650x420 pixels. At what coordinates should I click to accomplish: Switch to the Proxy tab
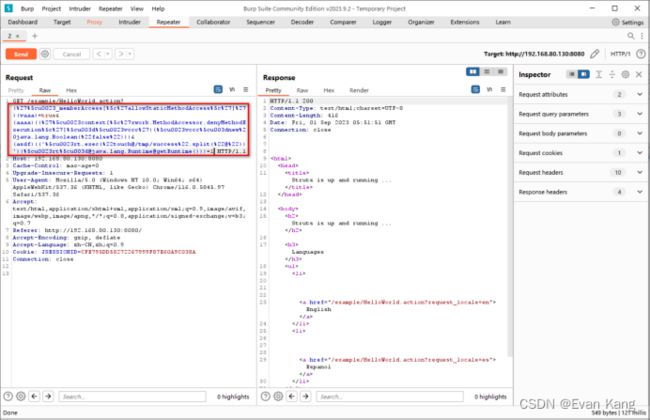coord(95,22)
